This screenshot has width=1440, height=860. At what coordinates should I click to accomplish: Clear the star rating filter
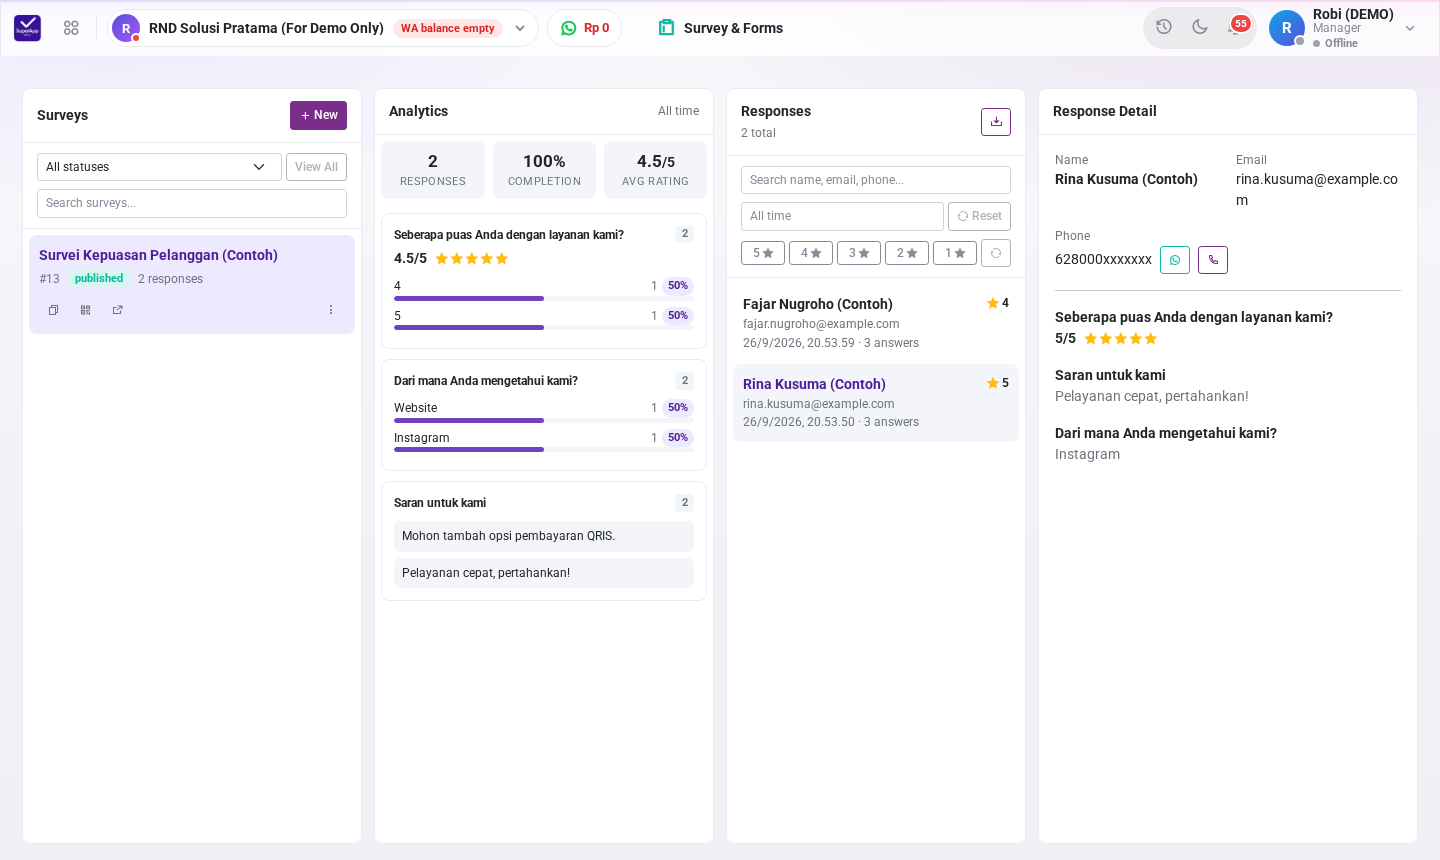pos(996,253)
